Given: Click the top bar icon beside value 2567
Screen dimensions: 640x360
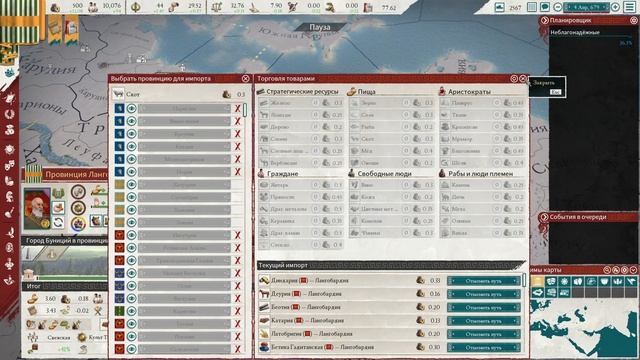Looking at the screenshot, I should [x=500, y=7].
